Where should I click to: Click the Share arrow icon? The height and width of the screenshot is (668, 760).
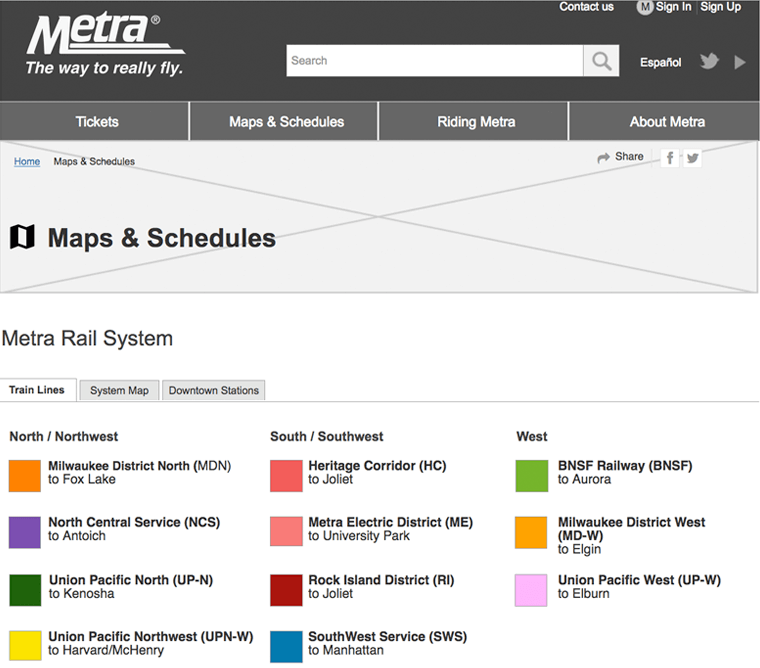[603, 158]
